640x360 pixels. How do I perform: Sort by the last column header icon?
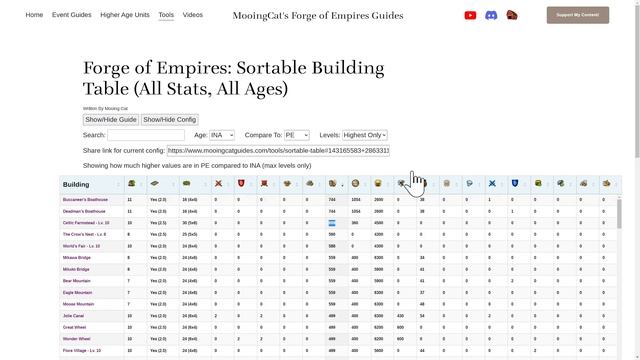tap(607, 184)
